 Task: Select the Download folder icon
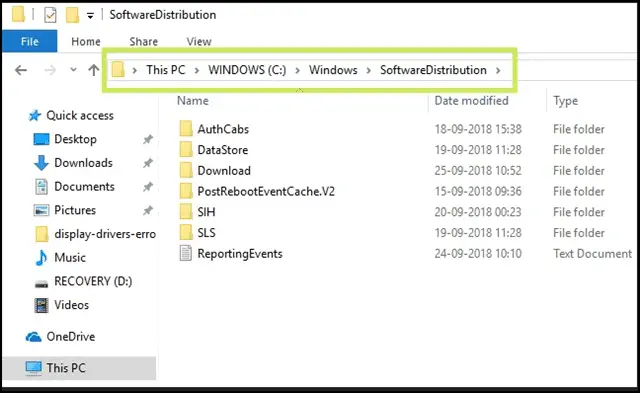[x=186, y=170]
